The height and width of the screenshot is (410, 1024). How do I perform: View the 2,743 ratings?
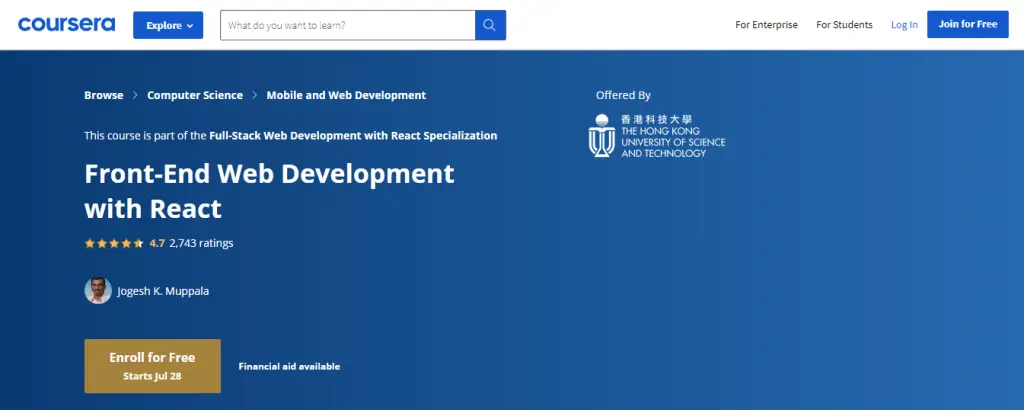coord(201,243)
